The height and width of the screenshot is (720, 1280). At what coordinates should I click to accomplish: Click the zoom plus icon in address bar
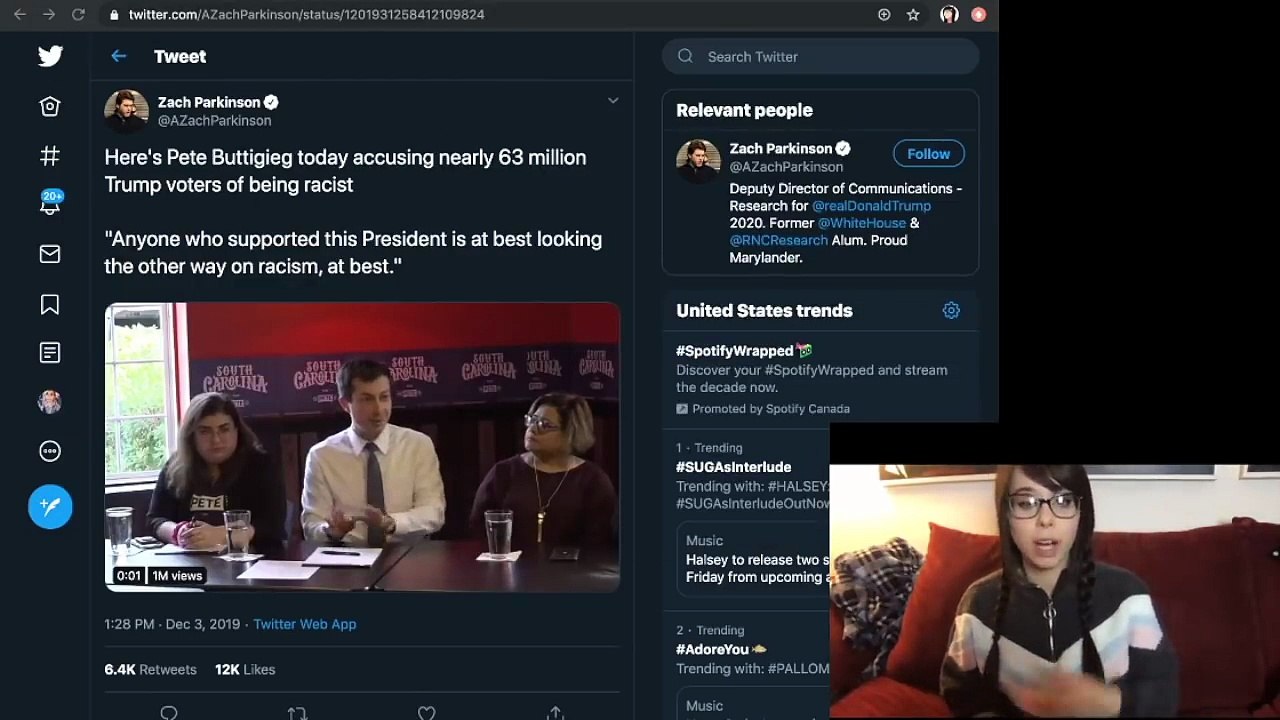884,15
